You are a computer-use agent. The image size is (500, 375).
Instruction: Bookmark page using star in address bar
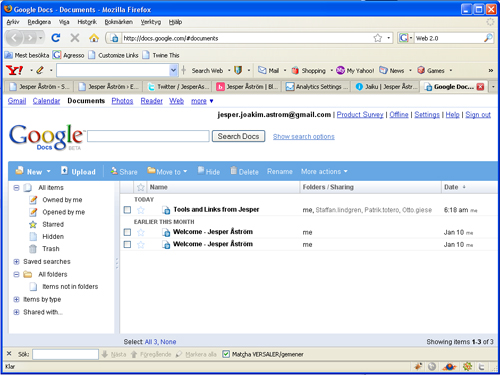coord(377,38)
